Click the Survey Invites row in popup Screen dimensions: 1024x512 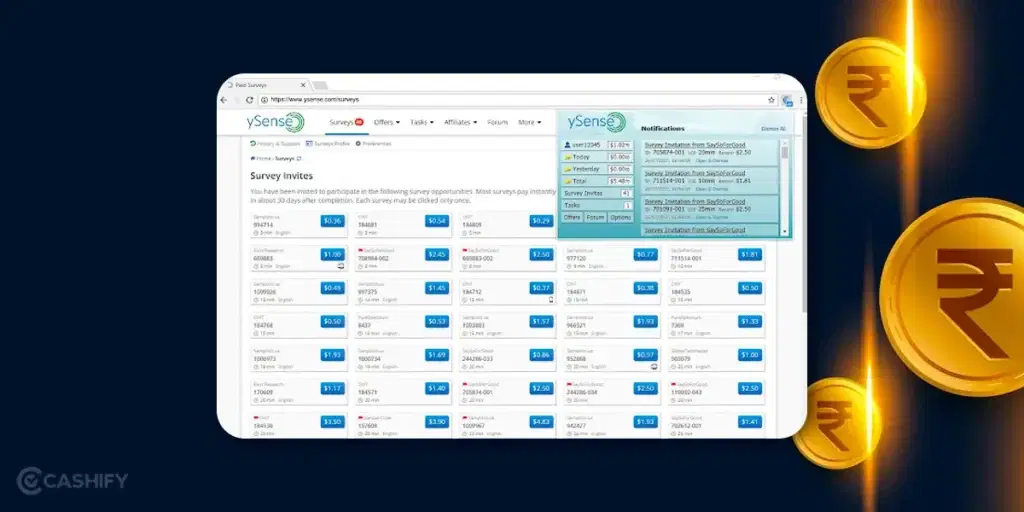(597, 193)
